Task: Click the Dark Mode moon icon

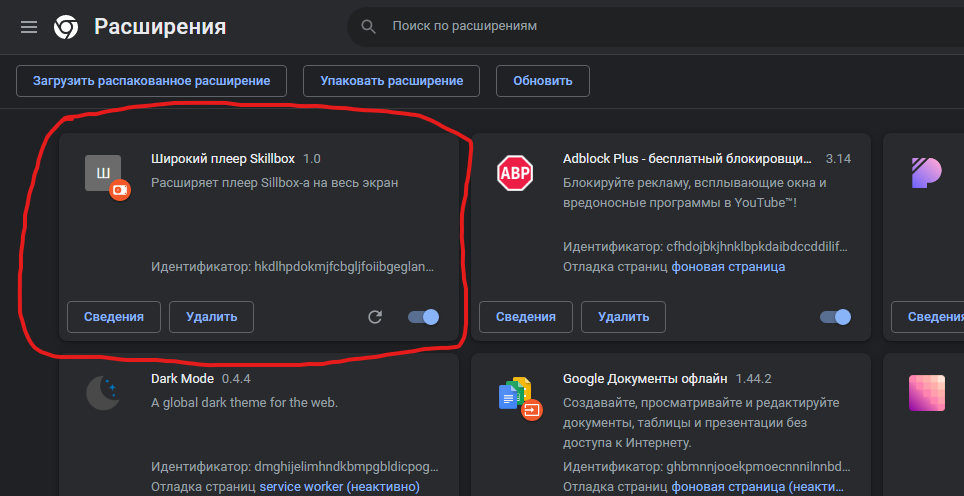Action: tap(102, 393)
